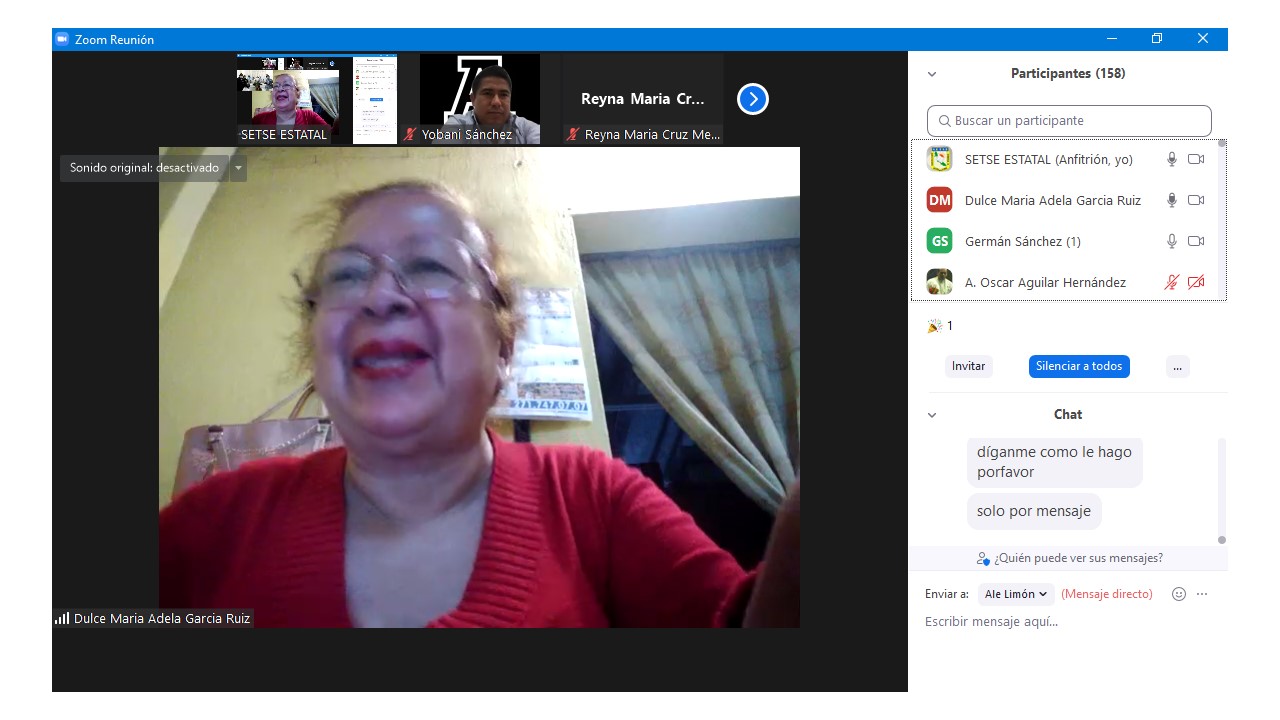Click the party reaction emoji counter
This screenshot has width=1280, height=720.
click(x=940, y=326)
